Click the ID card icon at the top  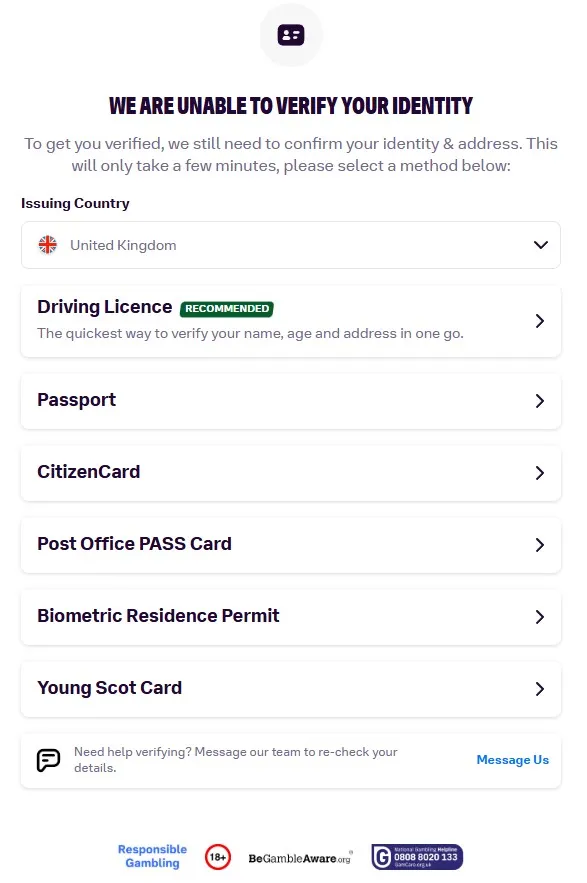tap(291, 35)
